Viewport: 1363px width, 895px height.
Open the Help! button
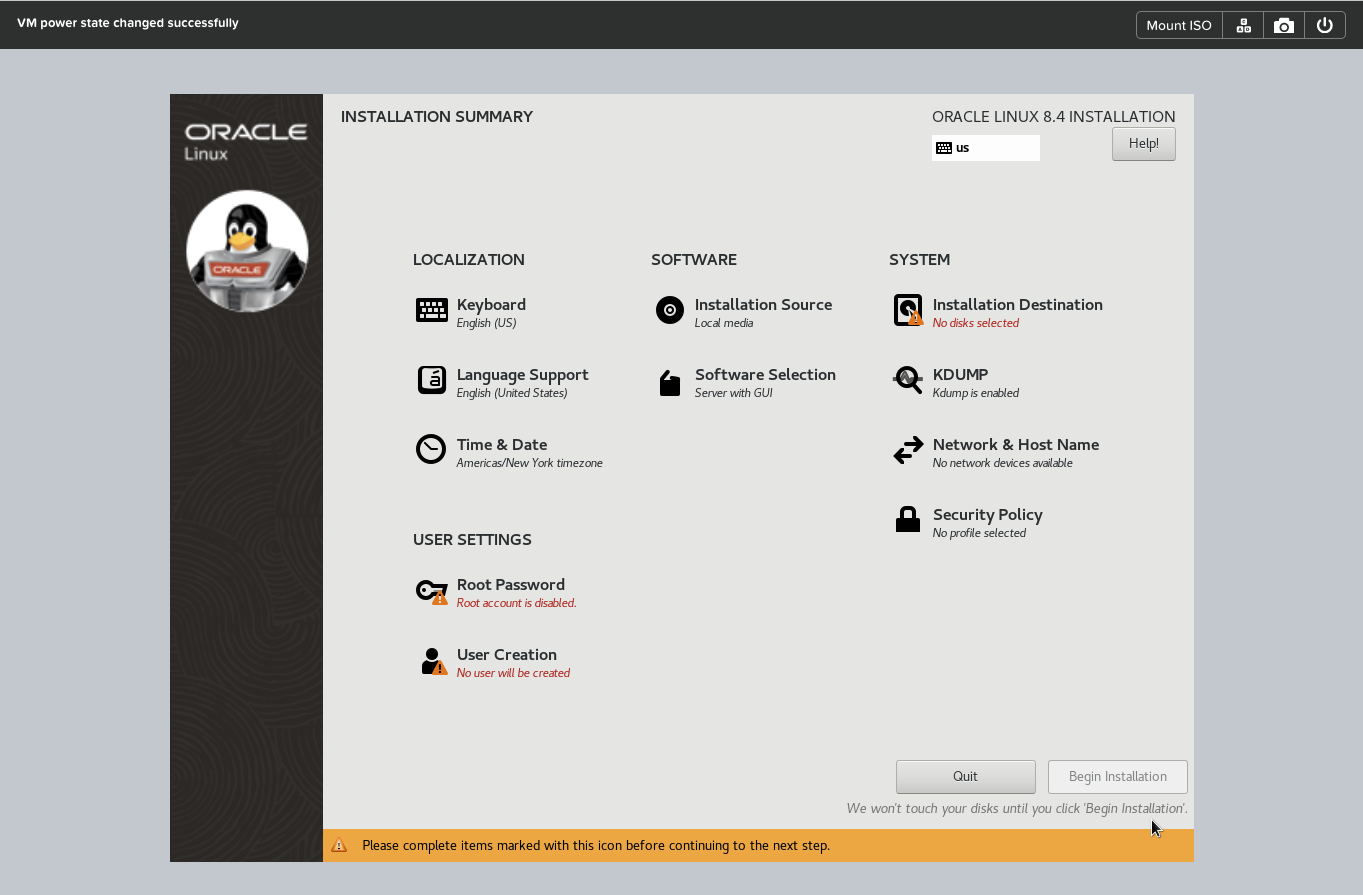pos(1144,144)
